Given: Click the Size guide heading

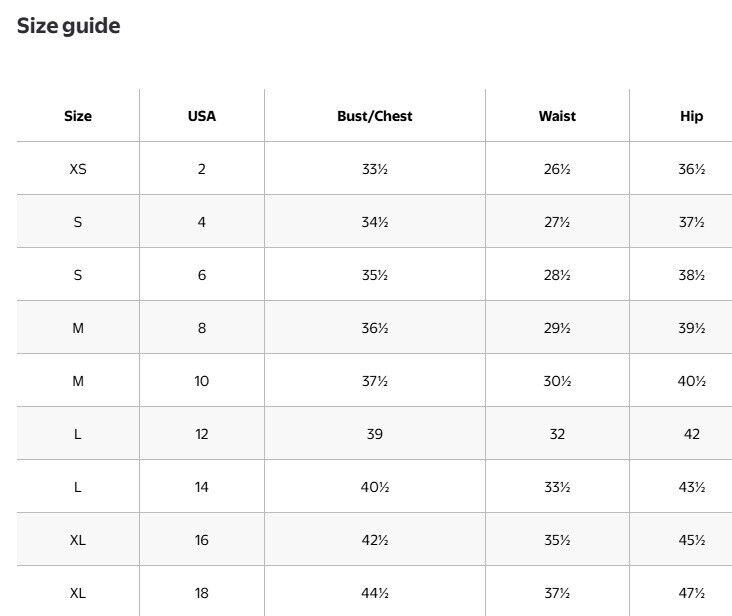Looking at the screenshot, I should [x=69, y=26].
